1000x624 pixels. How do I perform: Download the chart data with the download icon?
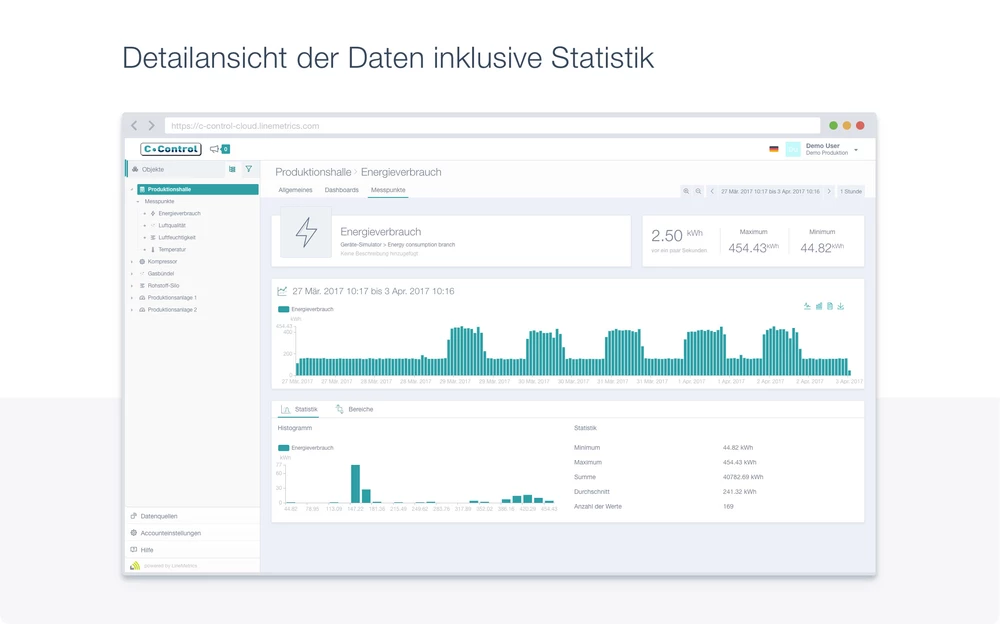click(841, 306)
